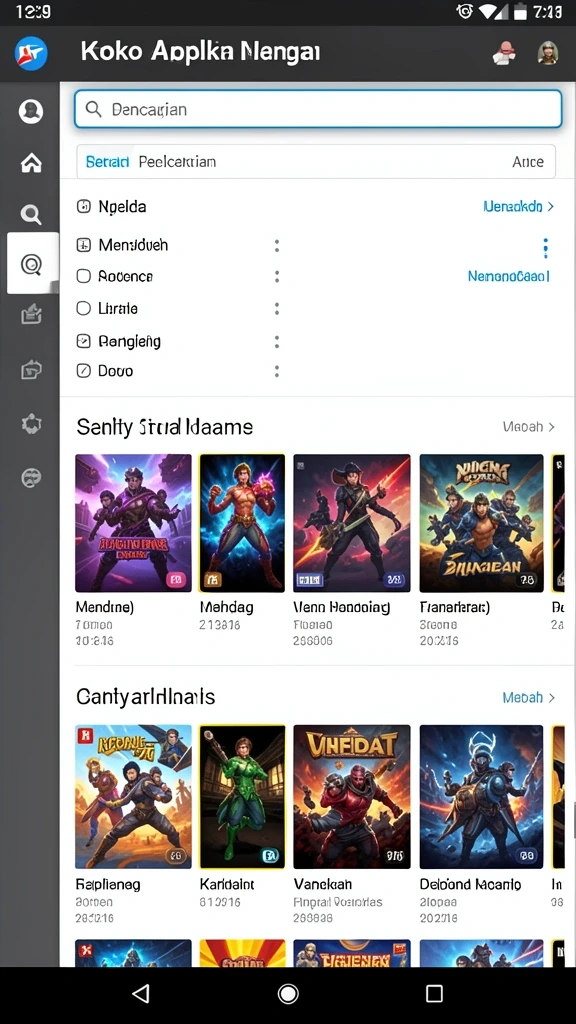Open options menu for Lhrate row
This screenshot has width=576, height=1024.
pos(277,308)
